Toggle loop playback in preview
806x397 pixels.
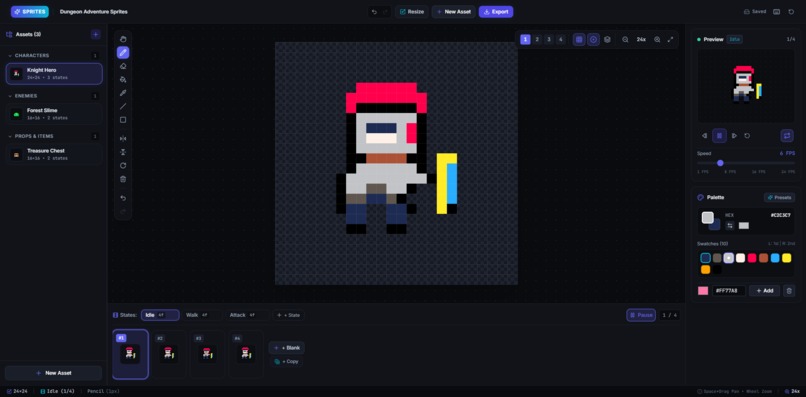click(x=787, y=136)
